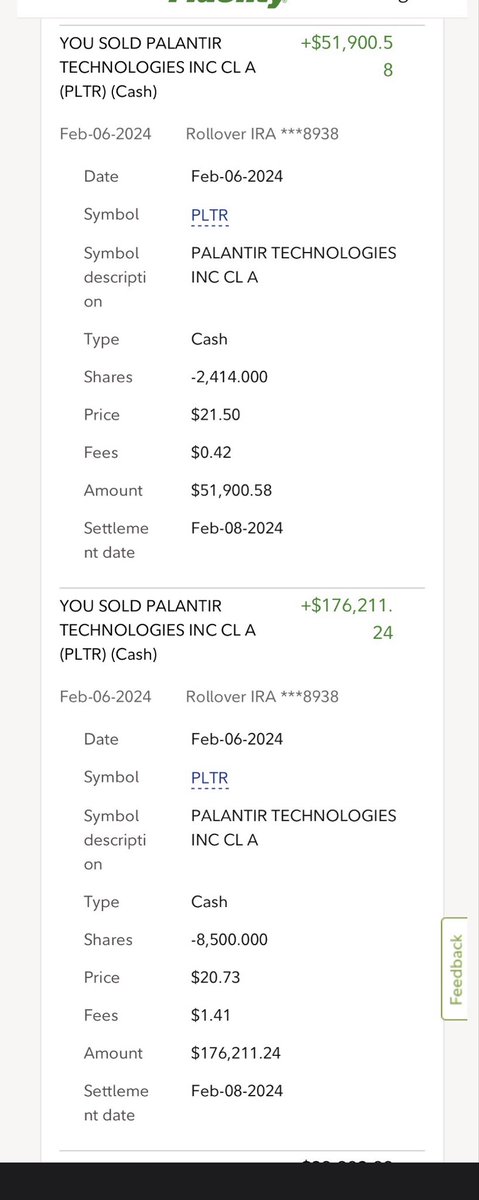479x1200 pixels.
Task: Tap the -8,500.000 shares value
Action: (229, 940)
